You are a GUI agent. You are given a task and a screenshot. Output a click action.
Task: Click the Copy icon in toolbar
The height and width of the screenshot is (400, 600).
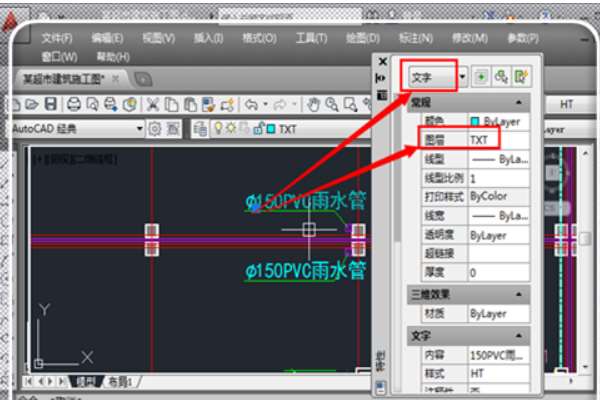click(x=171, y=104)
